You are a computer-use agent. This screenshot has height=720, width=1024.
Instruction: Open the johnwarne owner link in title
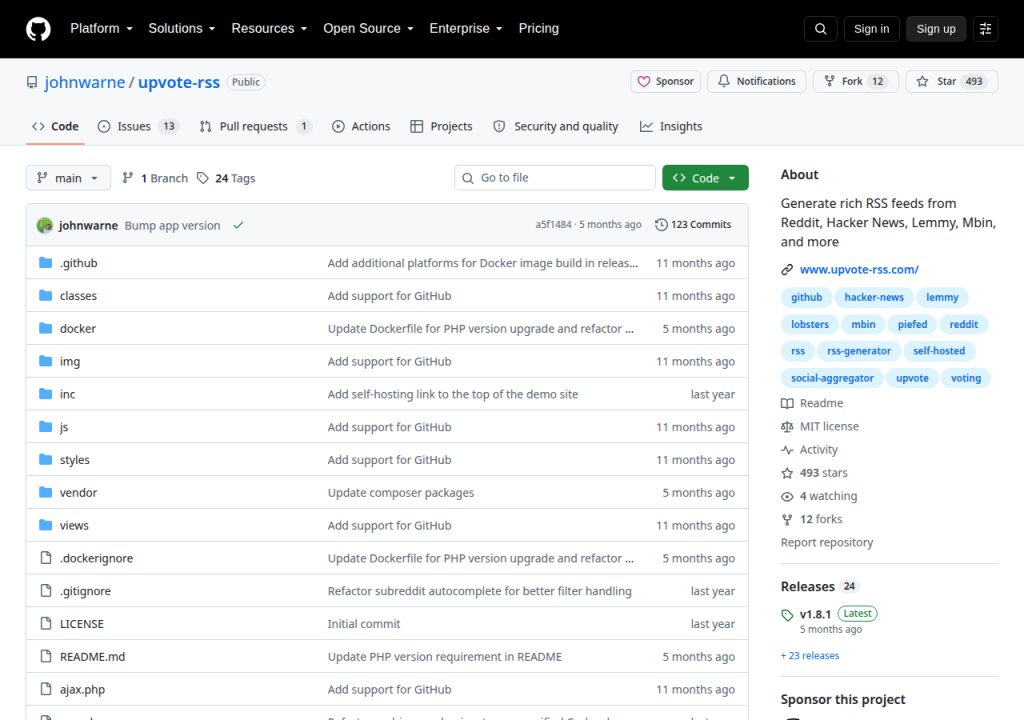85,82
